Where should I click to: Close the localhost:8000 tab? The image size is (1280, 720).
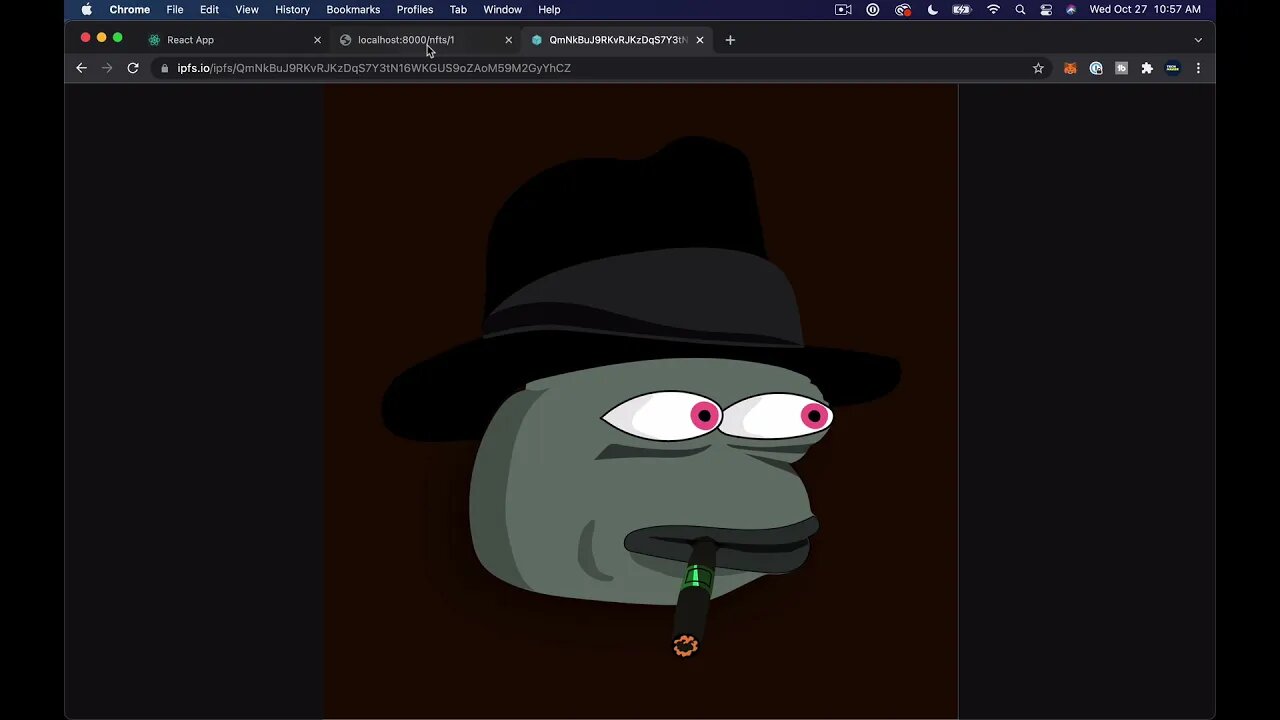tap(508, 40)
